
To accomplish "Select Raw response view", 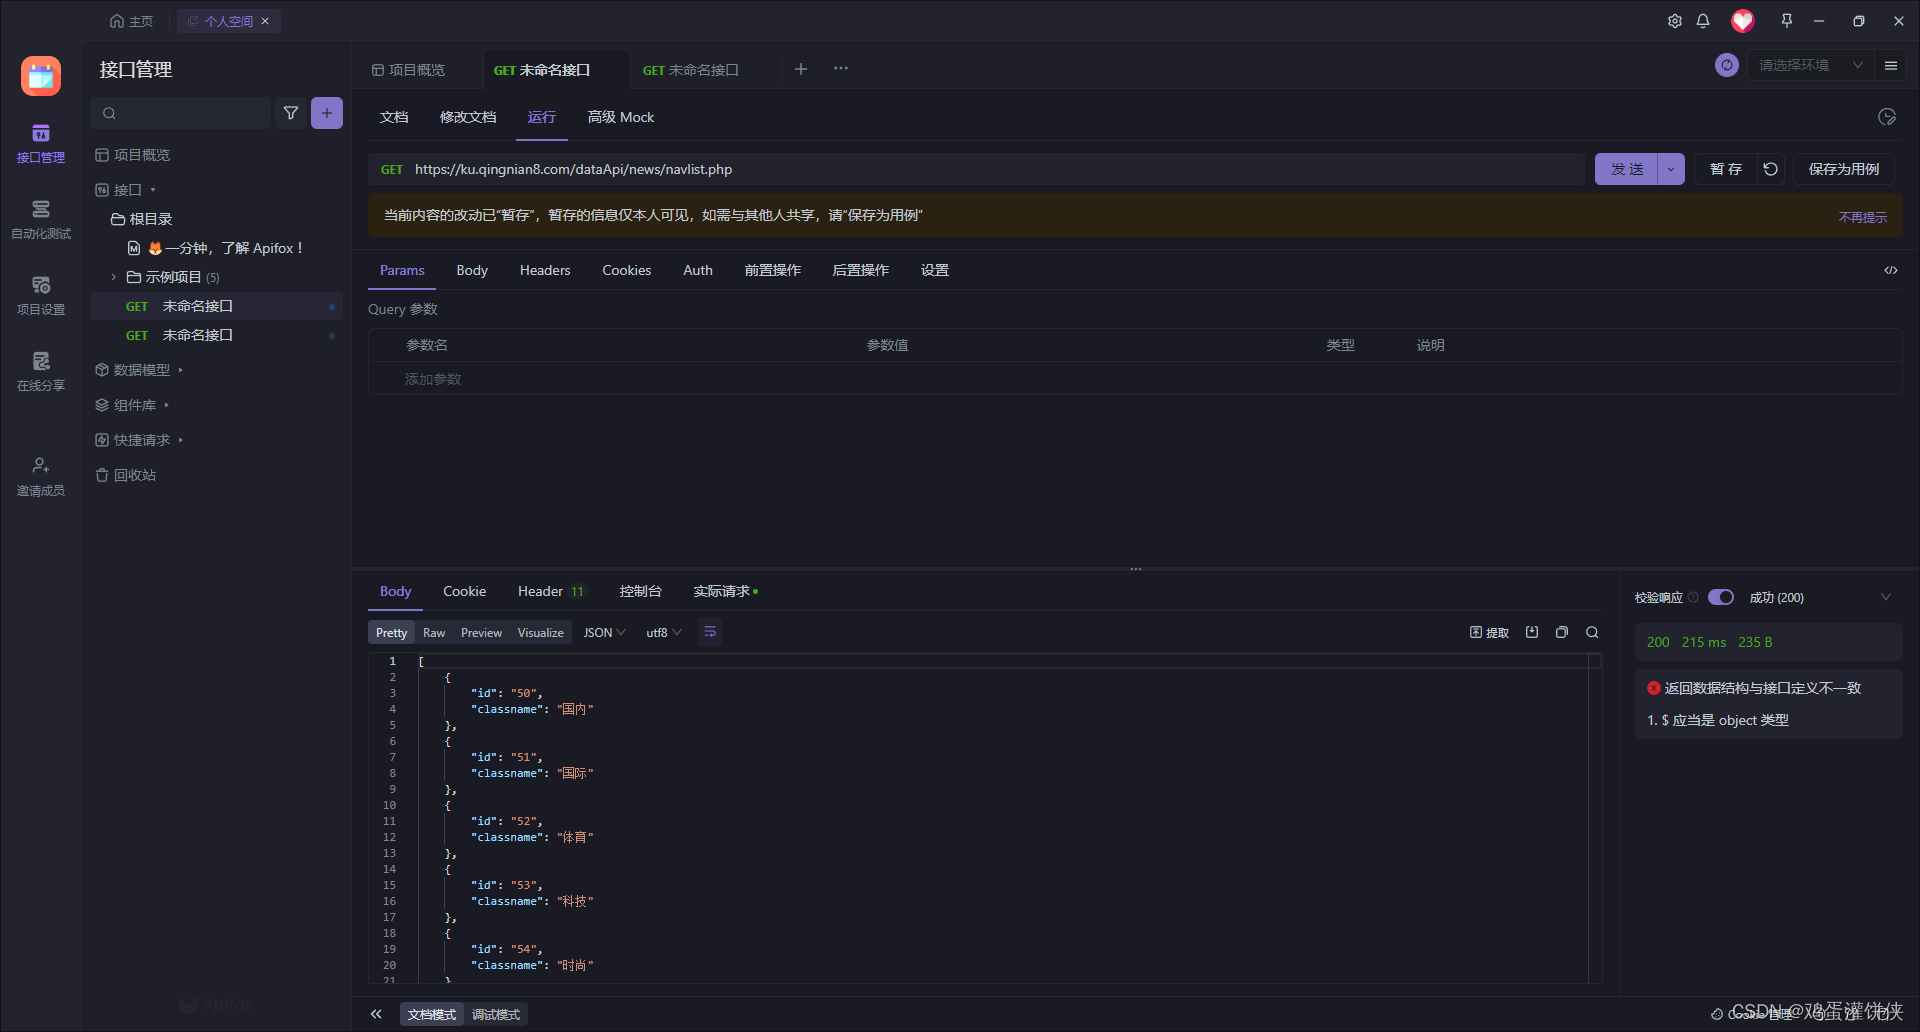I will 434,633.
